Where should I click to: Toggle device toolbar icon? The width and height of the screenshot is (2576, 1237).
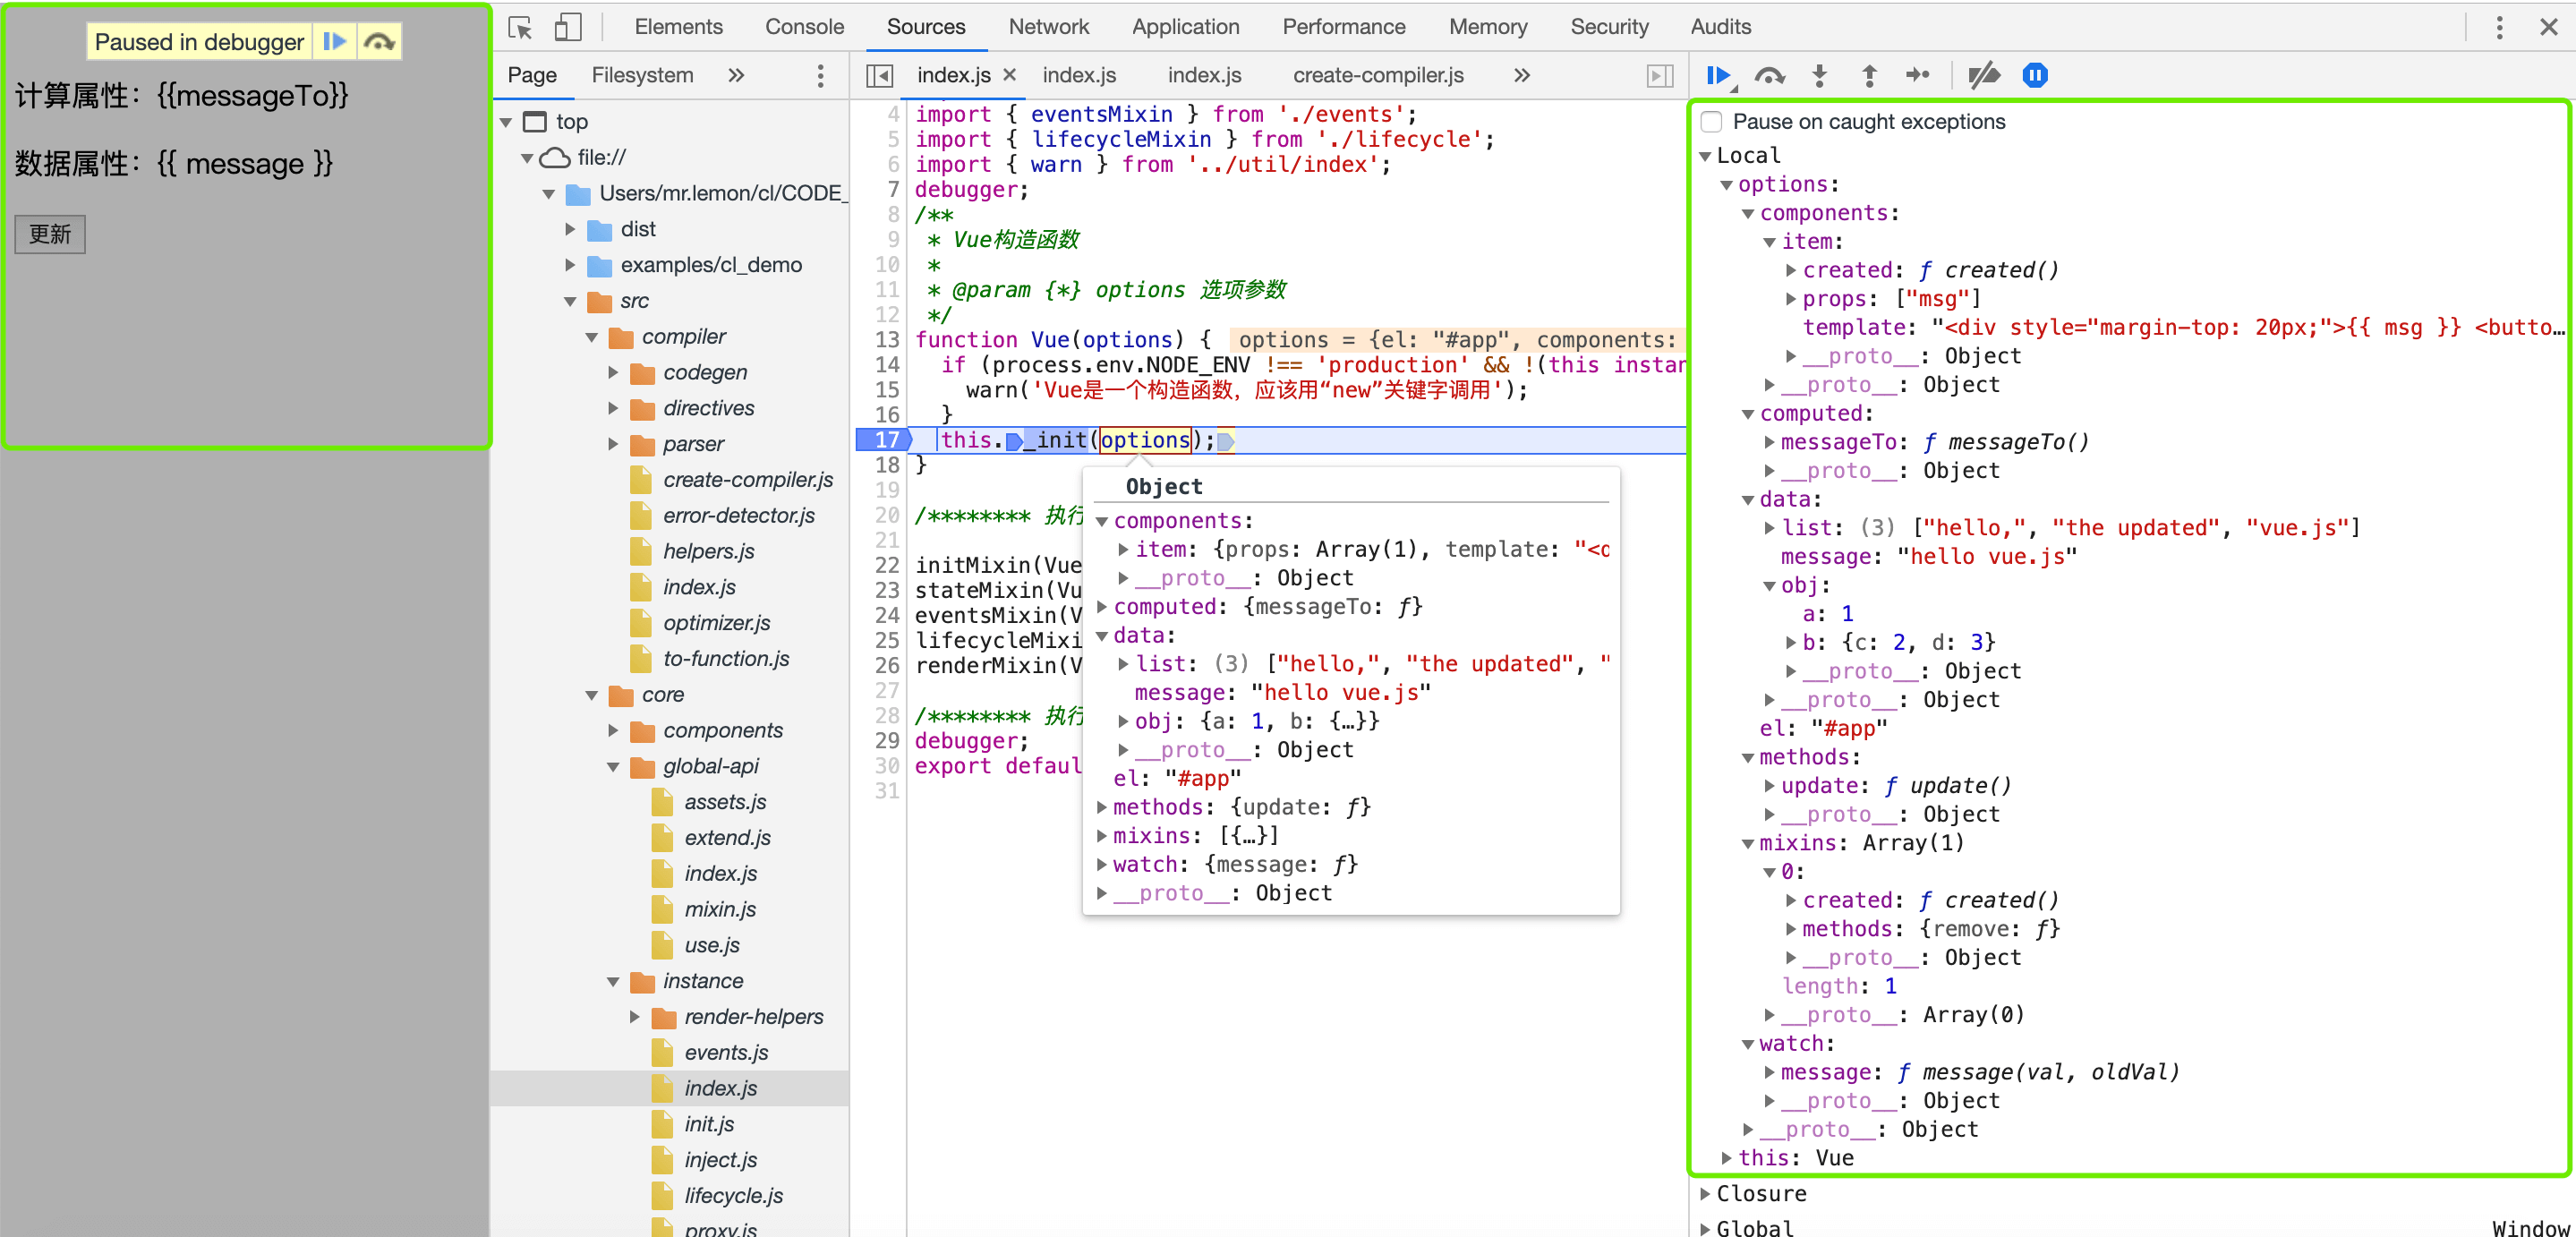567,27
